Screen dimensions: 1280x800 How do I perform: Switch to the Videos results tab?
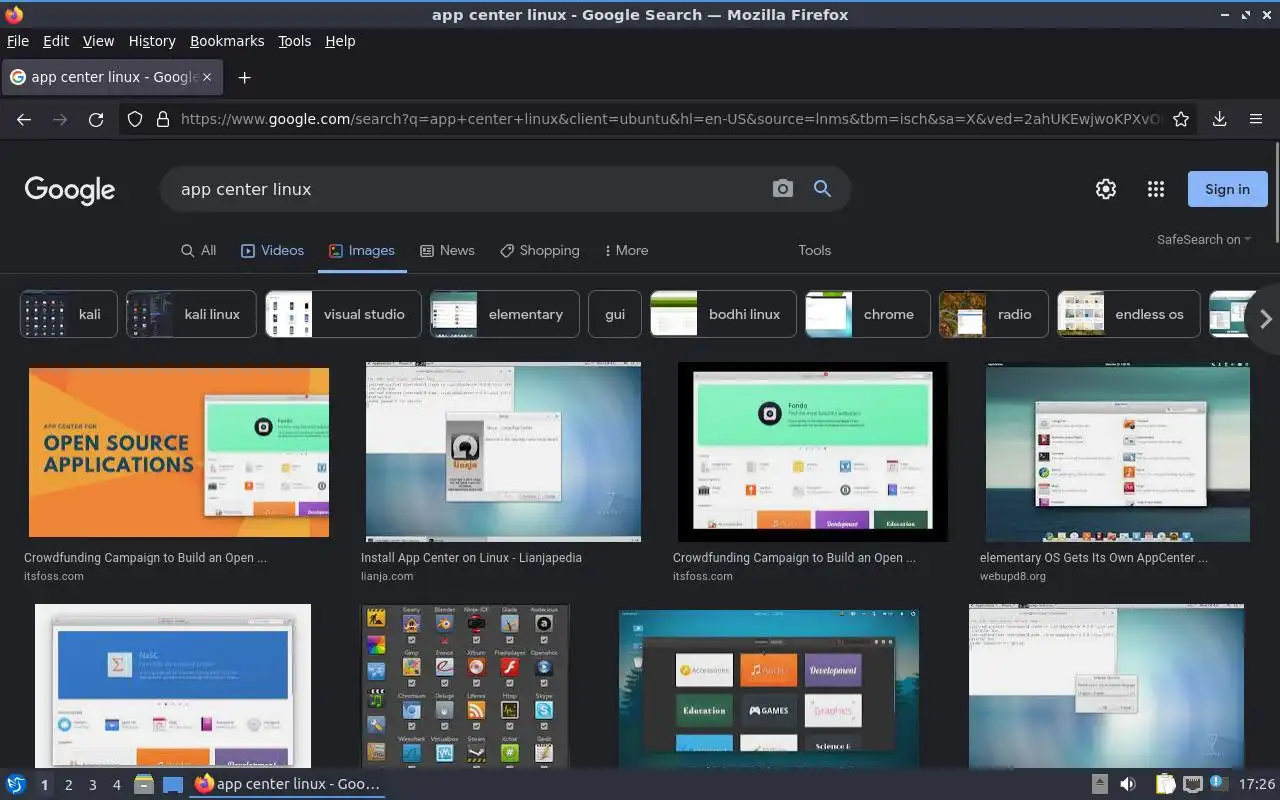[272, 250]
